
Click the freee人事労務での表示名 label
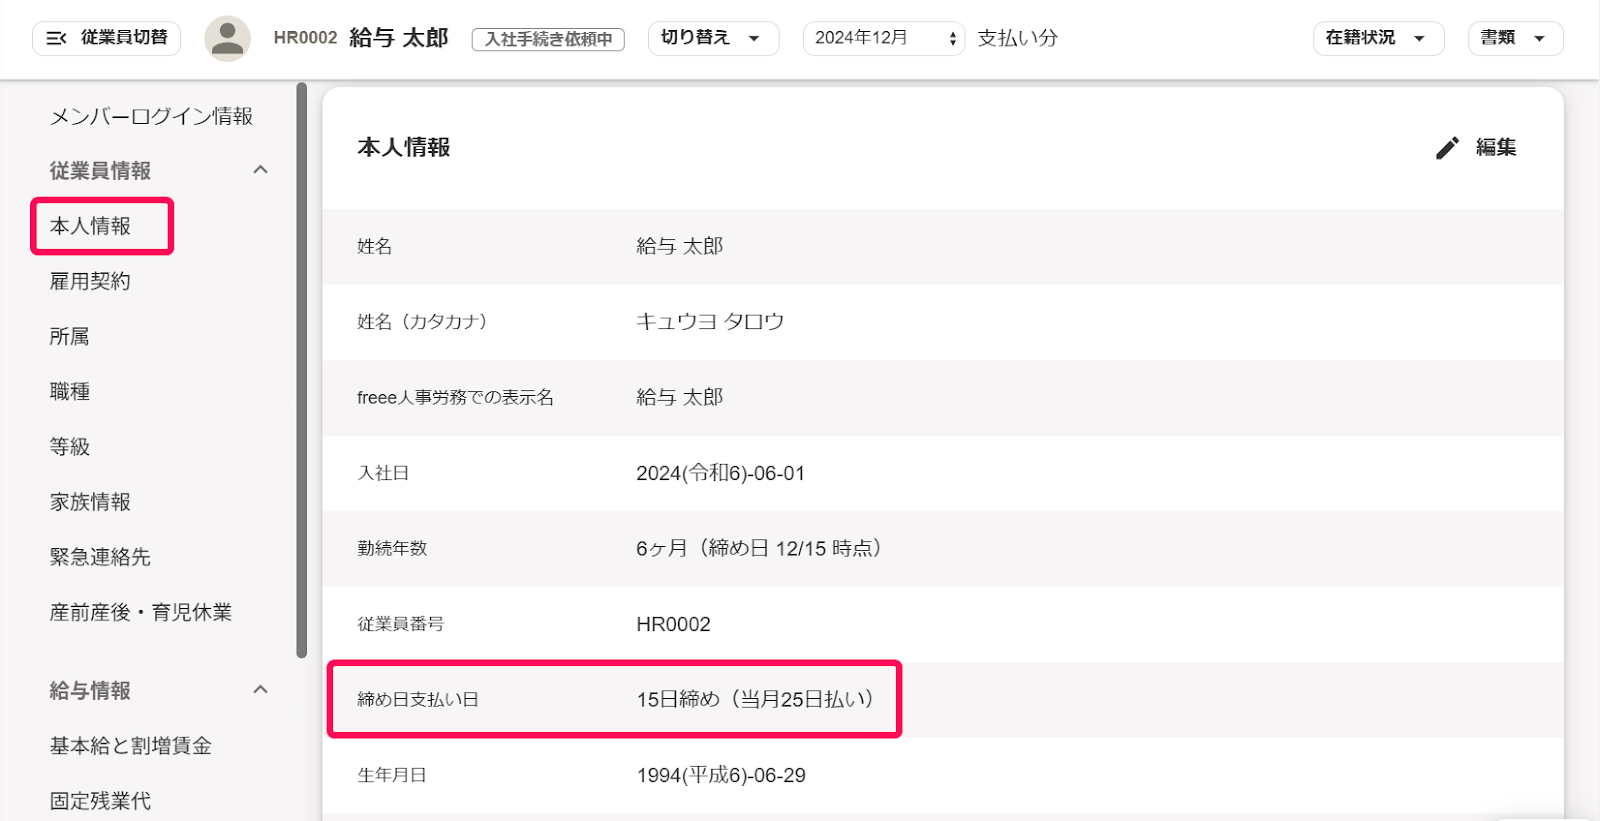point(455,398)
